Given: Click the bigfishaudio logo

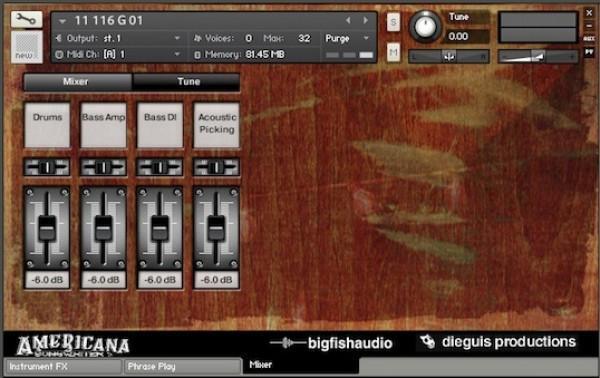Looking at the screenshot, I should pos(331,343).
